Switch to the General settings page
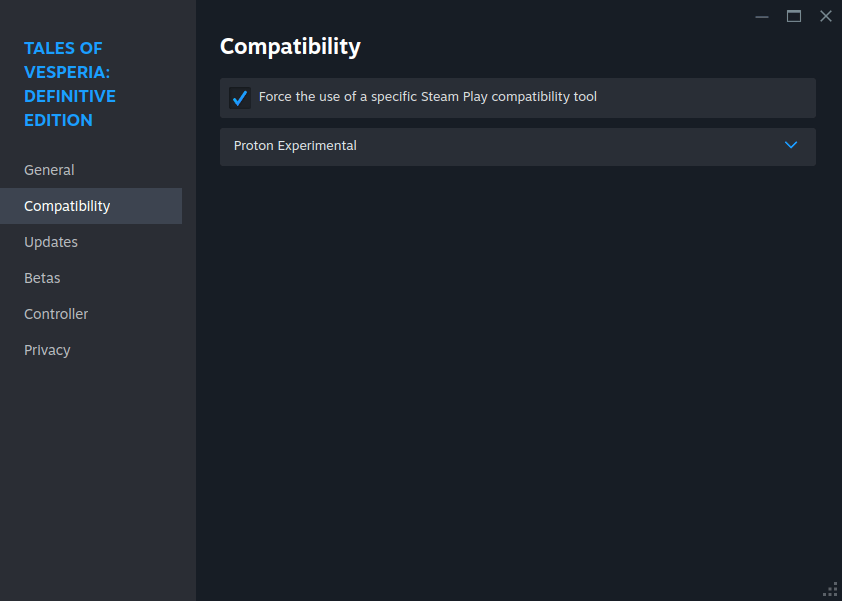 click(x=49, y=170)
